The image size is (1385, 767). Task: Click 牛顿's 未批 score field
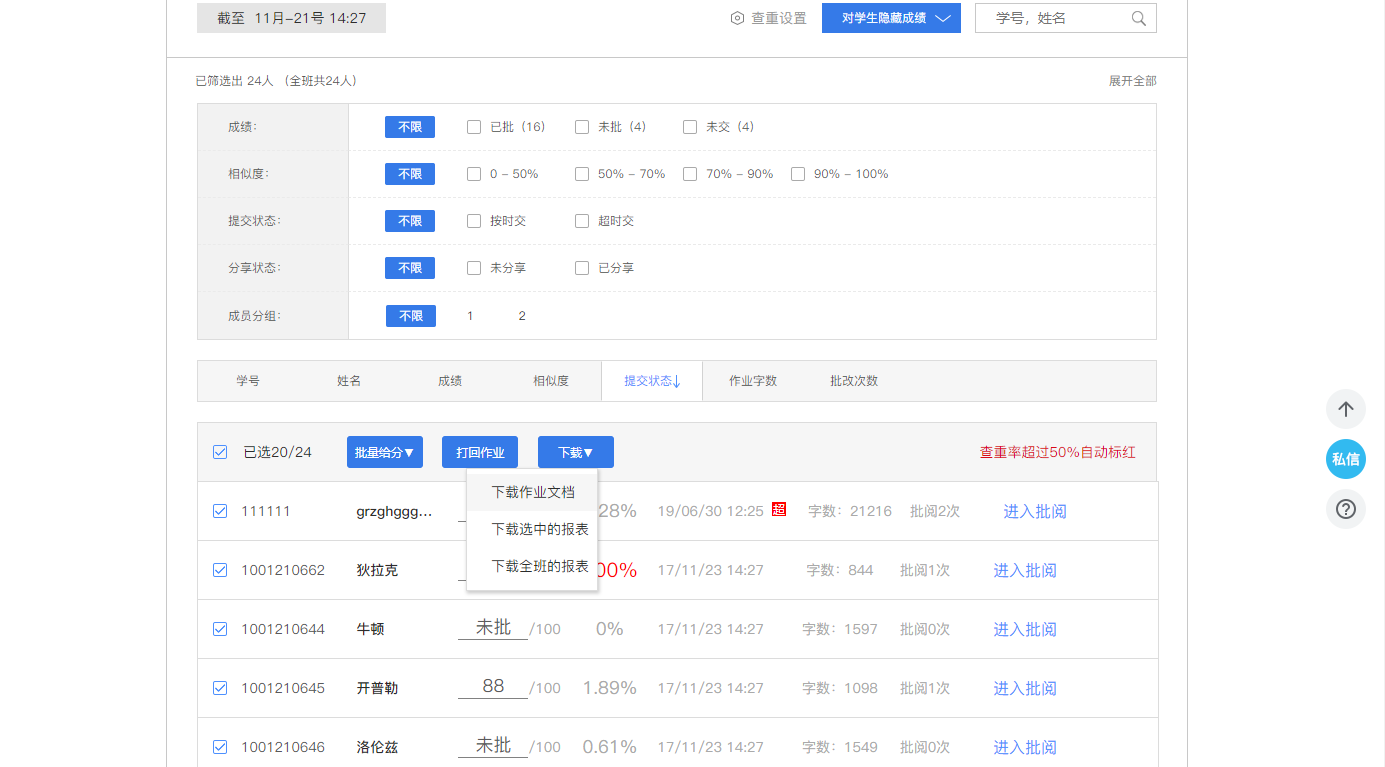(x=493, y=628)
